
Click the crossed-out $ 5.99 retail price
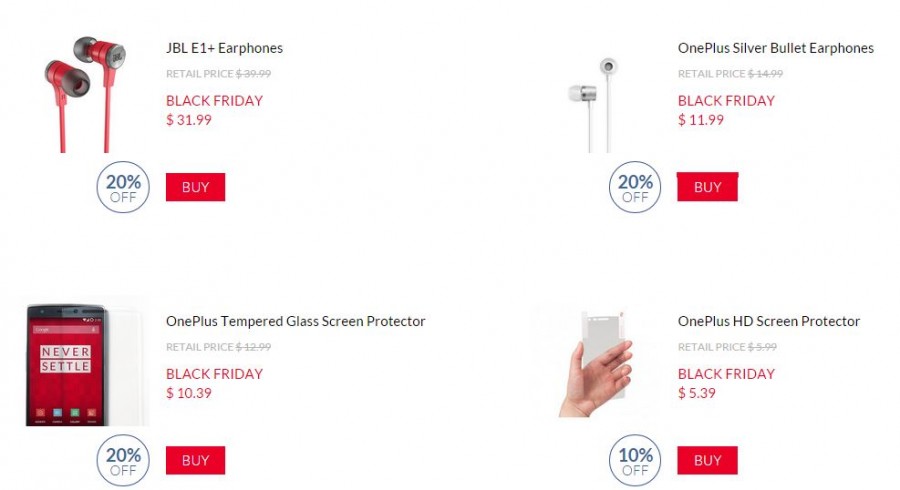(762, 347)
